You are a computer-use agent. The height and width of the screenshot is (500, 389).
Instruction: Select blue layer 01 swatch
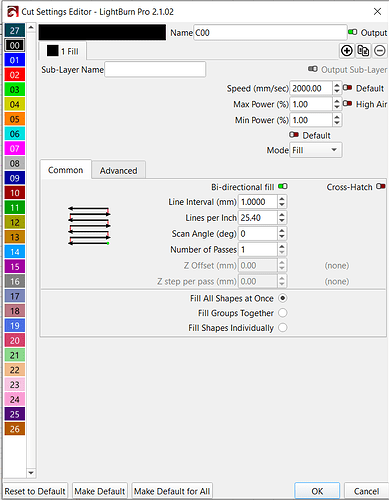click(x=15, y=60)
